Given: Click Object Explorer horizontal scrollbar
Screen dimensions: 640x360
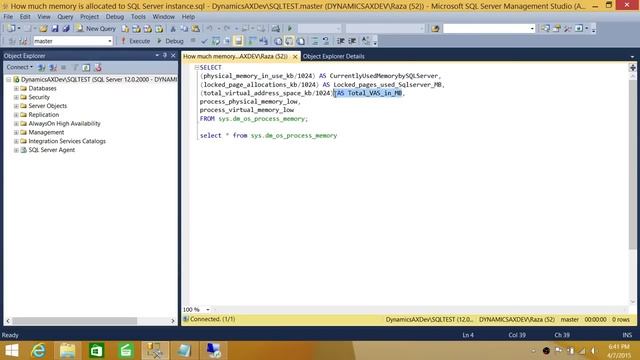Looking at the screenshot, I should coord(74,321).
